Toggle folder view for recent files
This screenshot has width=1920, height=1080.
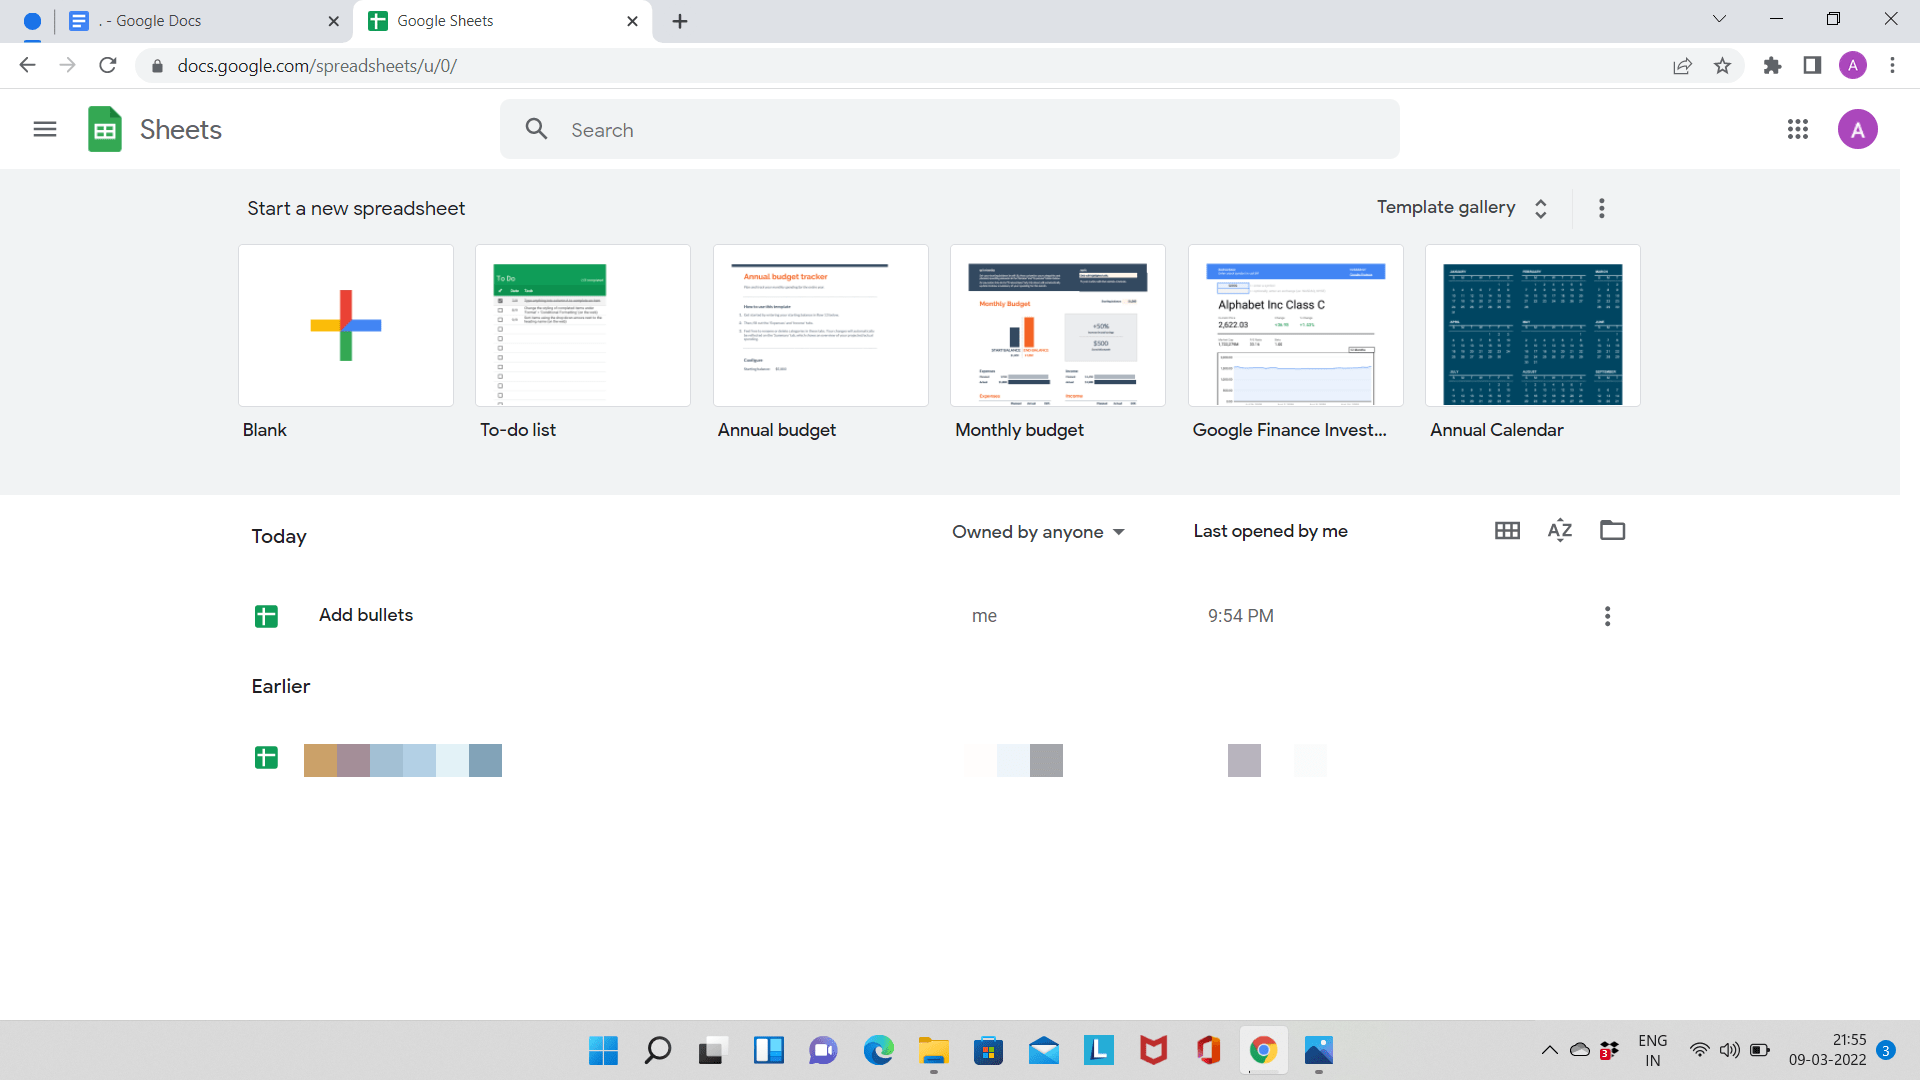(1611, 530)
